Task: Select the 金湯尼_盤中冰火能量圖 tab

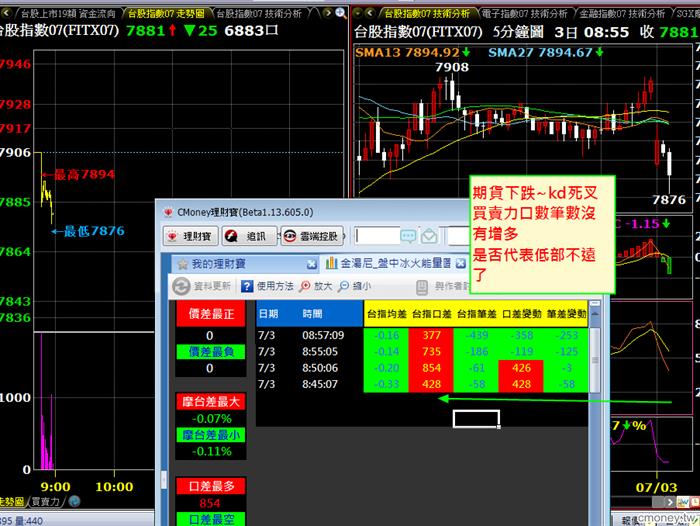Action: (x=396, y=263)
